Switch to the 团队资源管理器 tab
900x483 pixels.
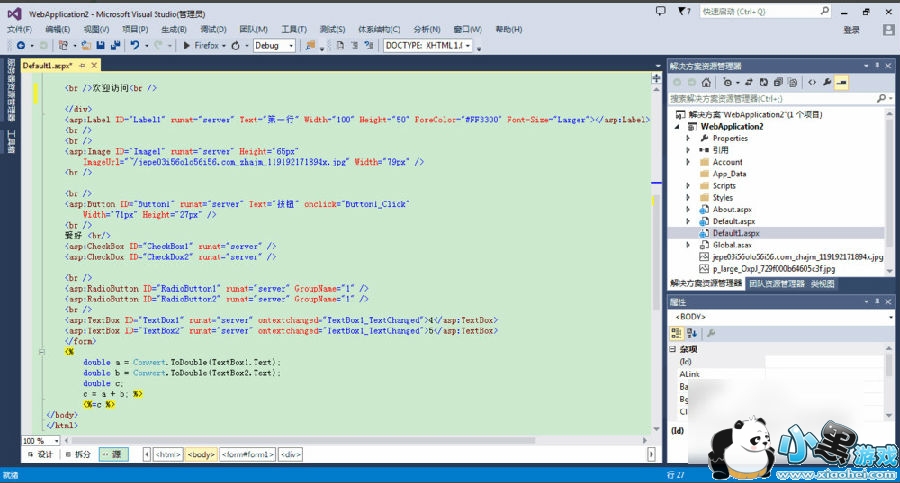[x=776, y=283]
